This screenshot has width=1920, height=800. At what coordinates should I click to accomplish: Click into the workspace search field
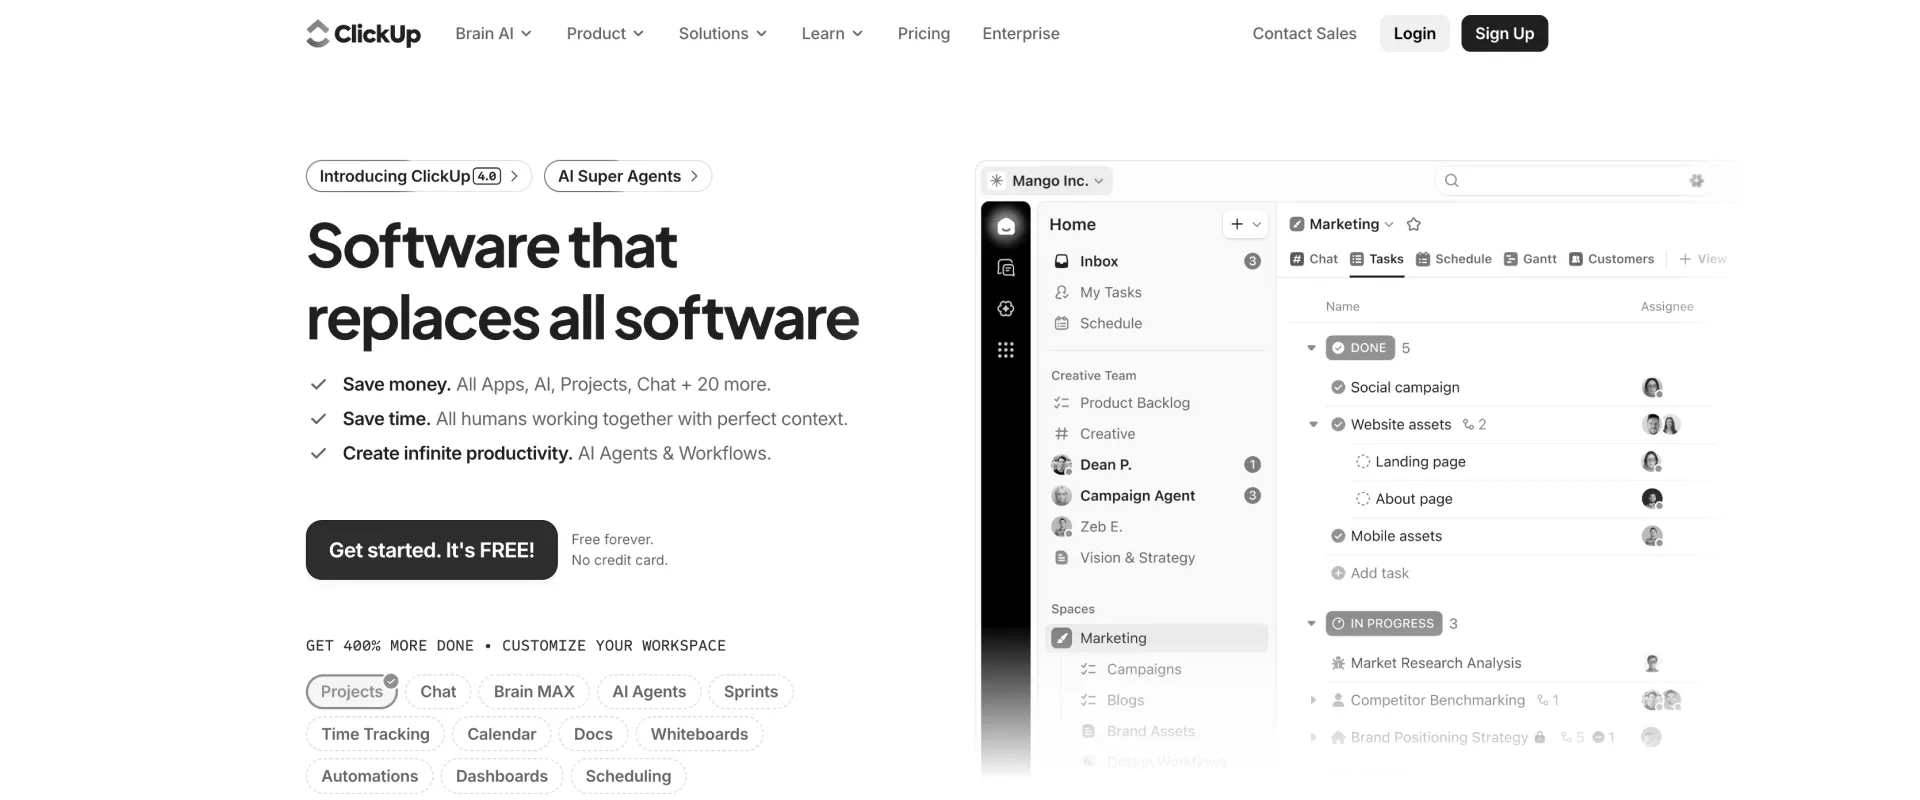pyautogui.click(x=1573, y=181)
